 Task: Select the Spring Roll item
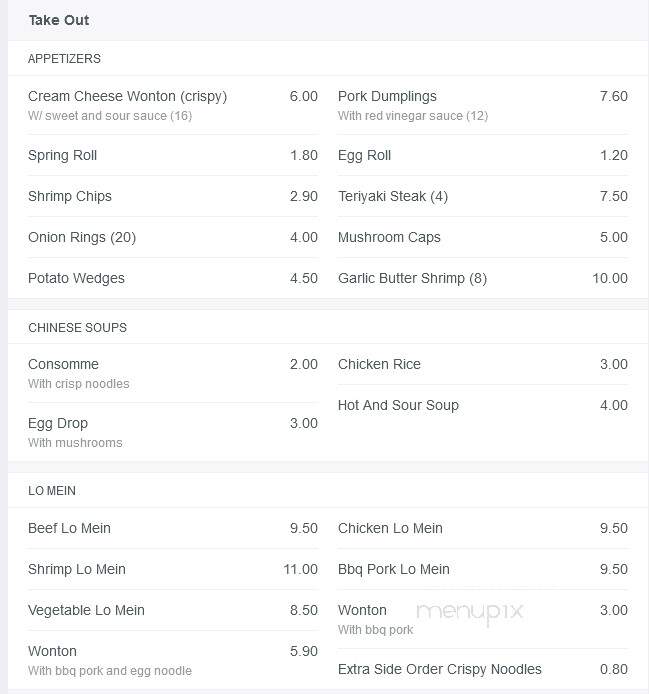click(x=62, y=155)
